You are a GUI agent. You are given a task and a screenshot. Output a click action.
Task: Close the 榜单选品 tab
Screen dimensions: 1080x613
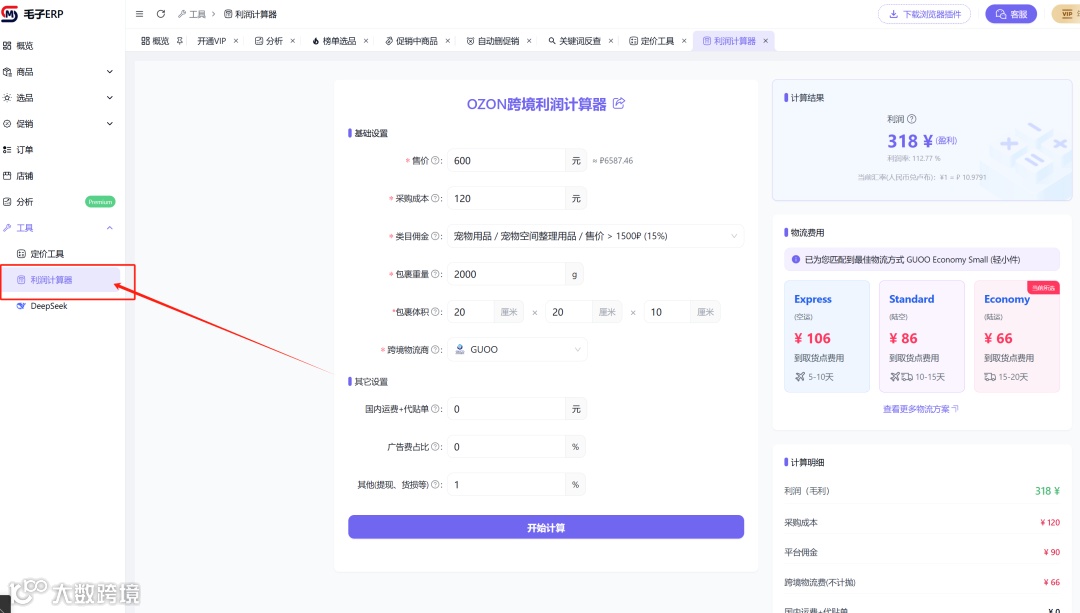pos(366,41)
